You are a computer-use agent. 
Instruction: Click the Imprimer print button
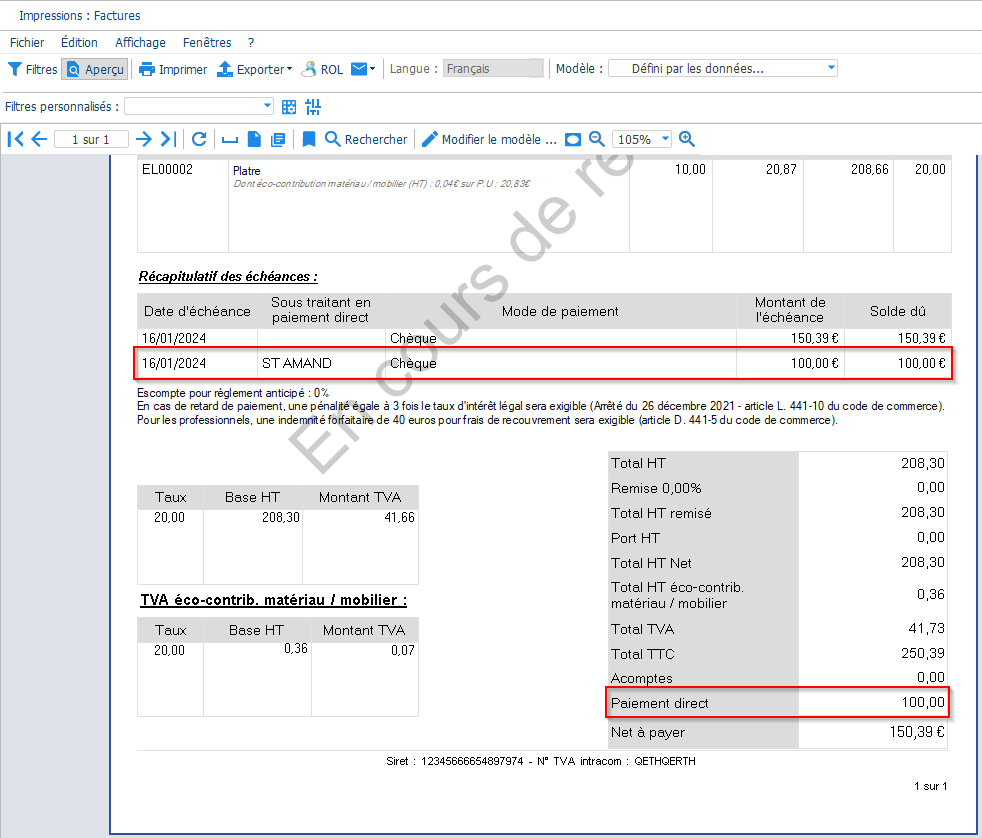pyautogui.click(x=173, y=69)
